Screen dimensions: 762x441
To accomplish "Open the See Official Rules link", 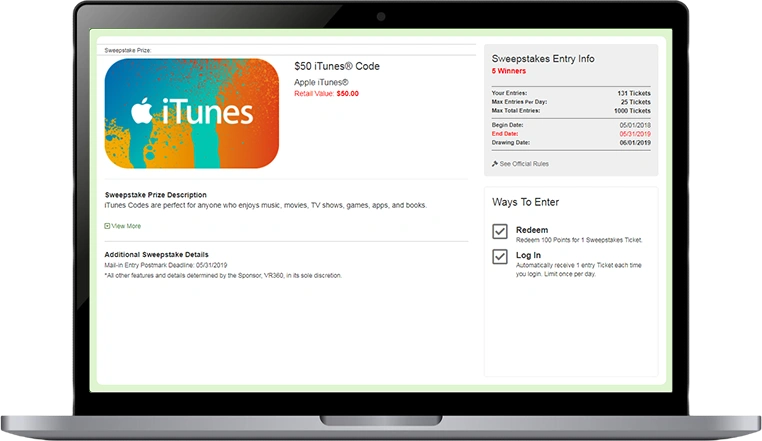I will (524, 163).
